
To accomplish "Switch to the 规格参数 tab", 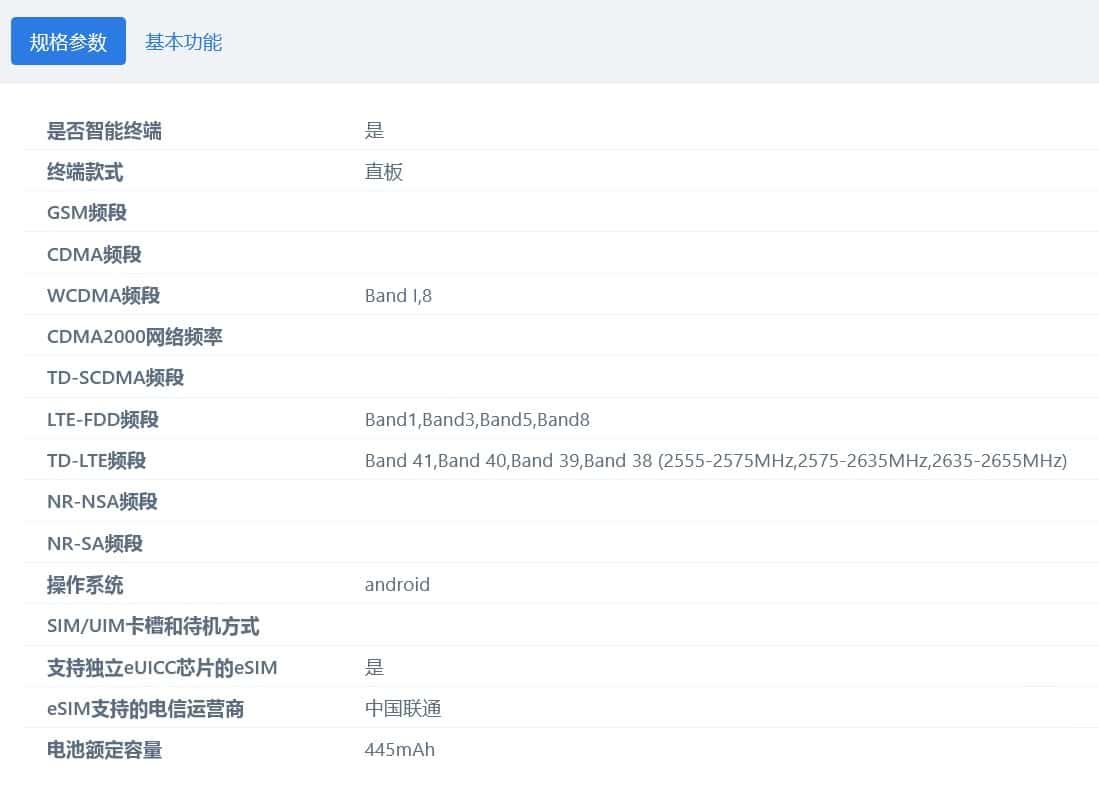I will pos(68,41).
